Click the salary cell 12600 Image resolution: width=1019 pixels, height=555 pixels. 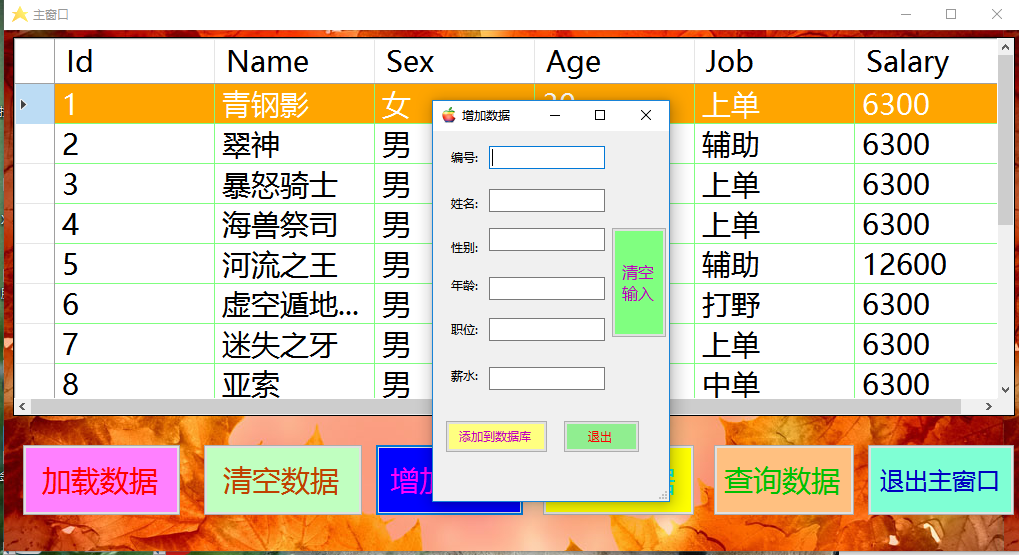(925, 265)
